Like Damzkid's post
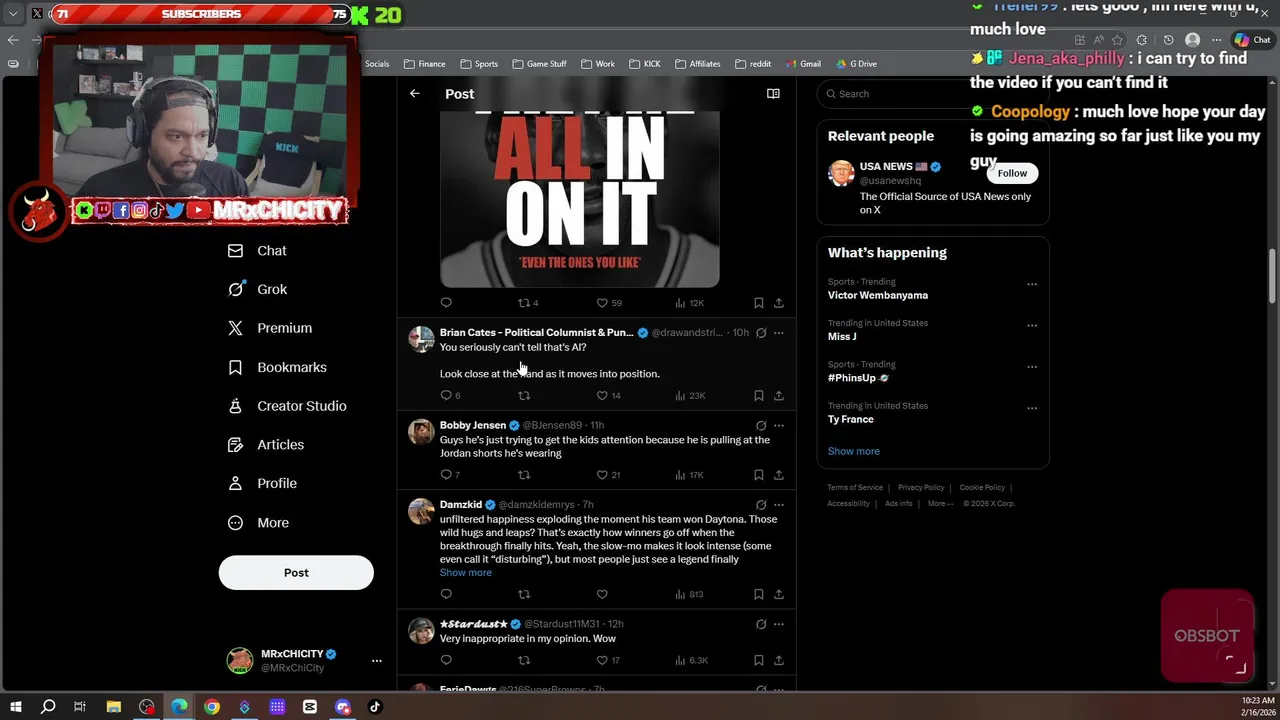The width and height of the screenshot is (1280, 720). [x=602, y=594]
